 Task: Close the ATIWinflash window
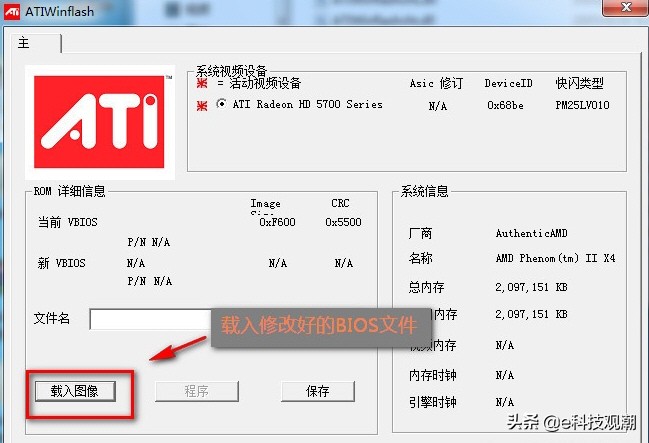[x=625, y=7]
